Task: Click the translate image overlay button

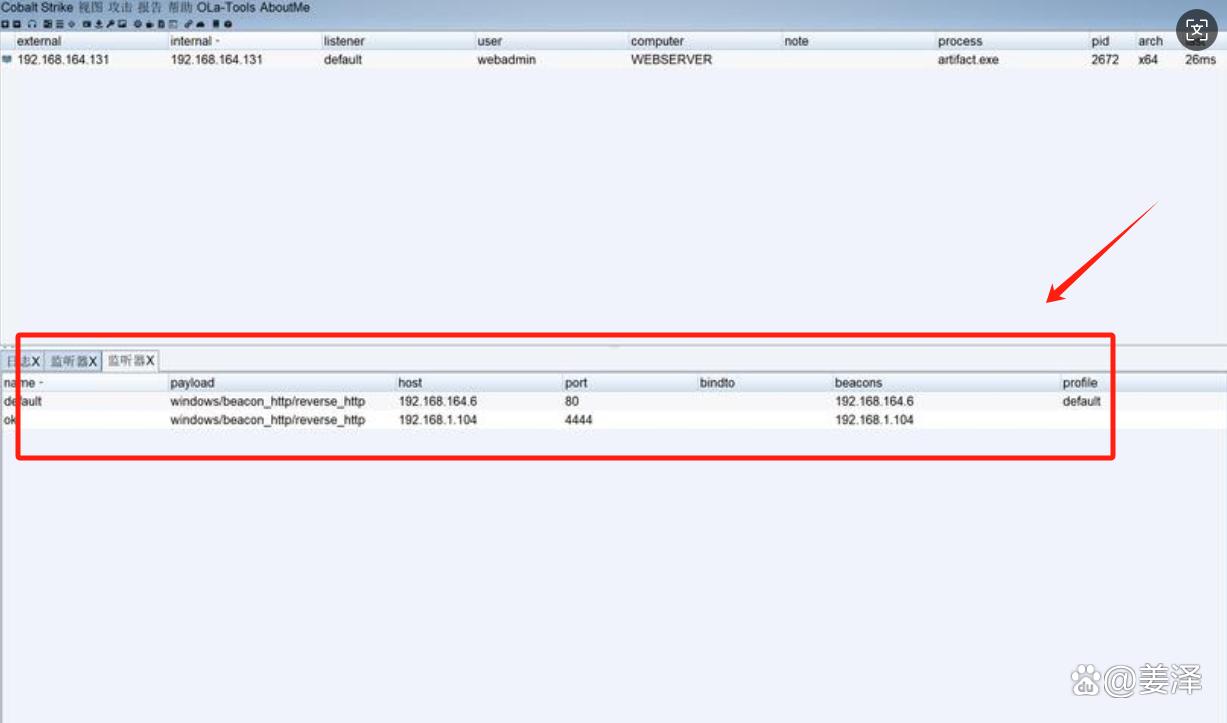Action: [1197, 30]
